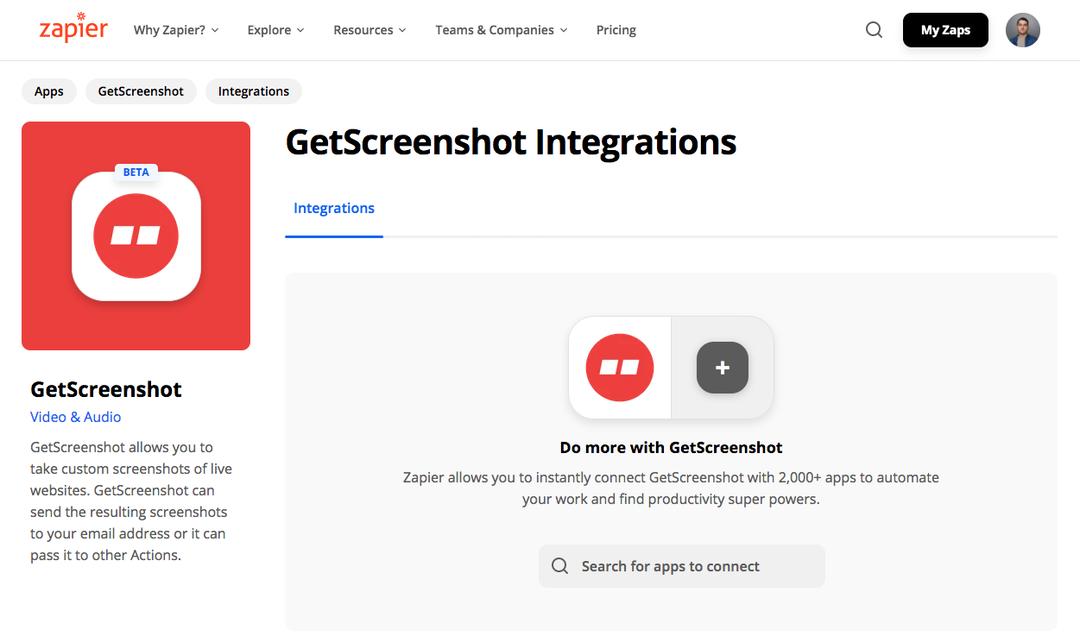Open search via the magnifying glass icon

click(873, 30)
